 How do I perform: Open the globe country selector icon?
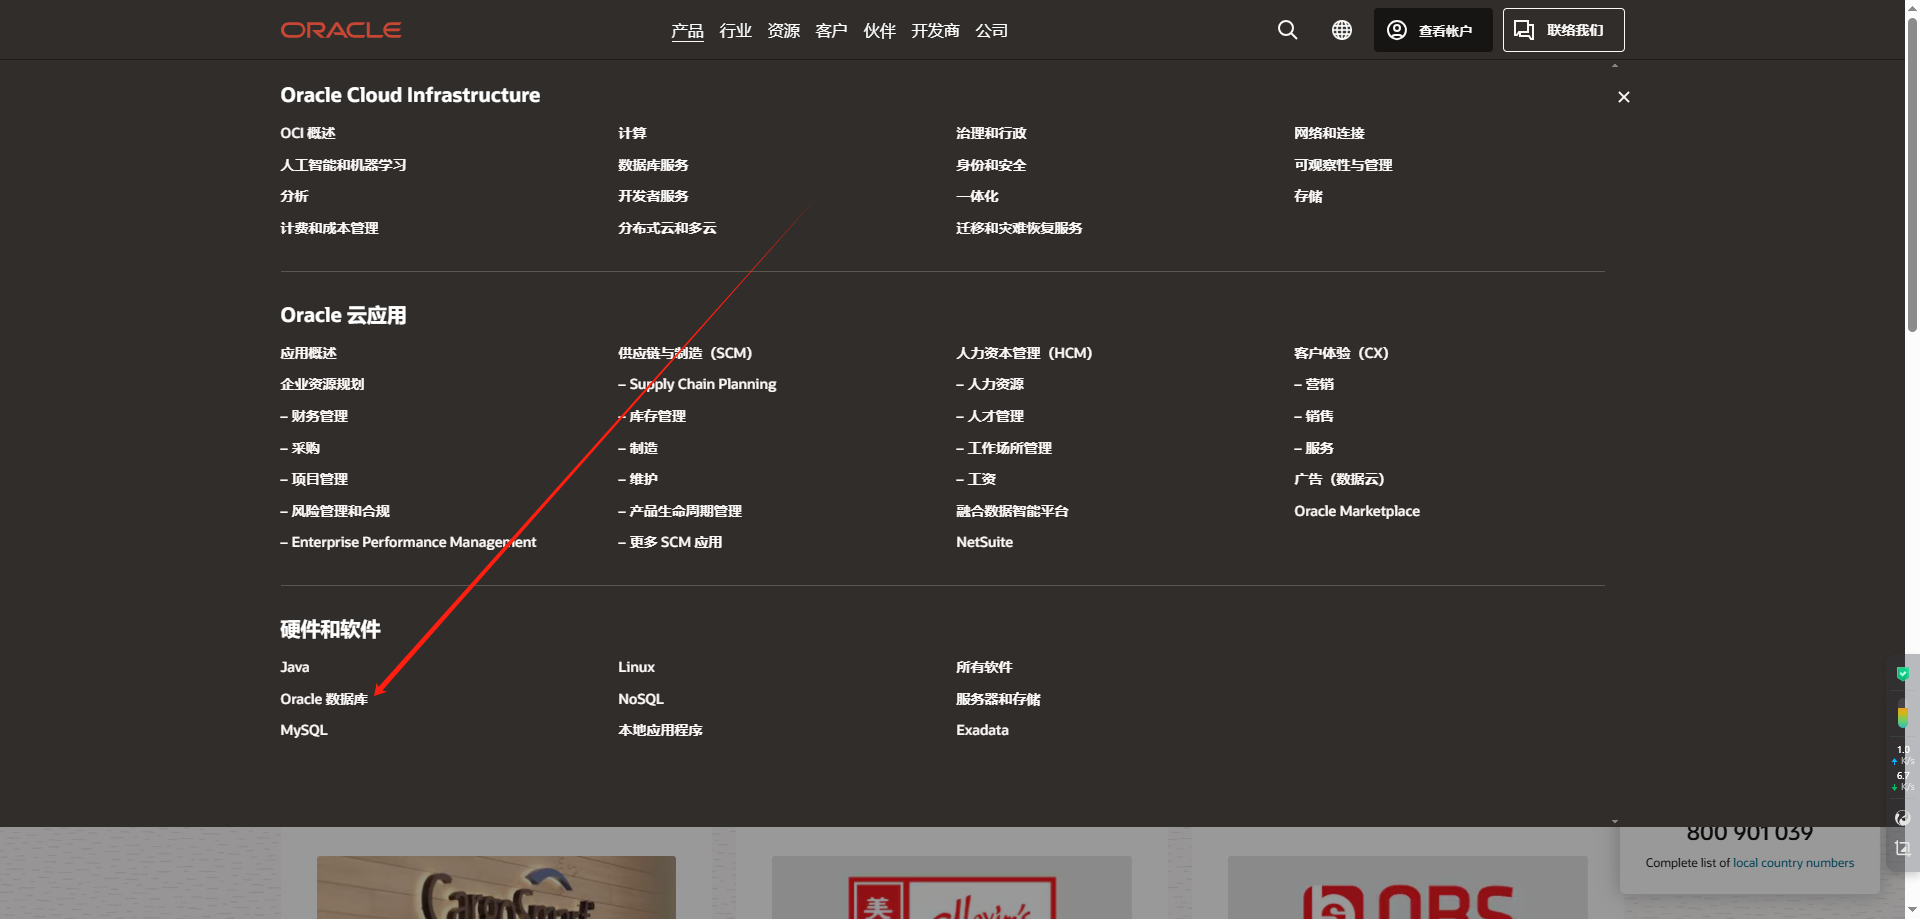click(1342, 30)
